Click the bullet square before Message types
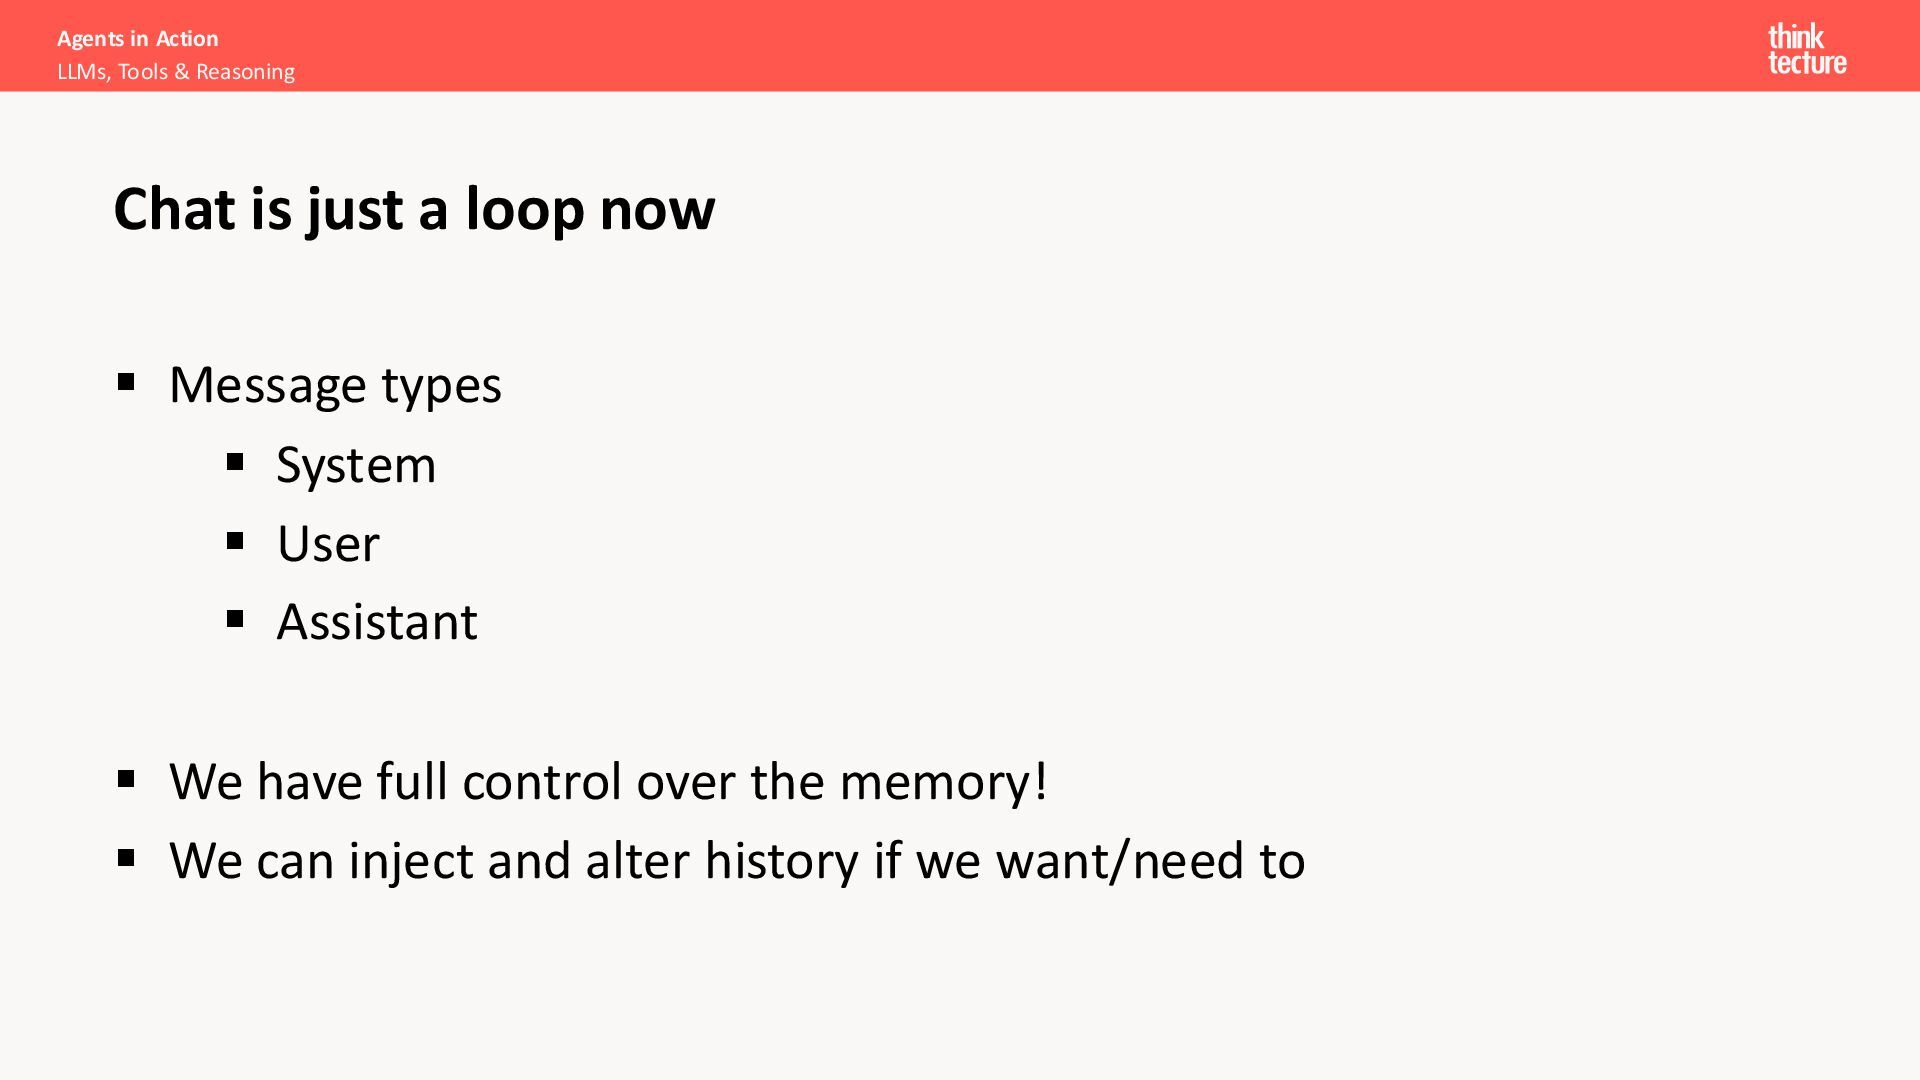Image resolution: width=1920 pixels, height=1080 pixels. coord(126,382)
